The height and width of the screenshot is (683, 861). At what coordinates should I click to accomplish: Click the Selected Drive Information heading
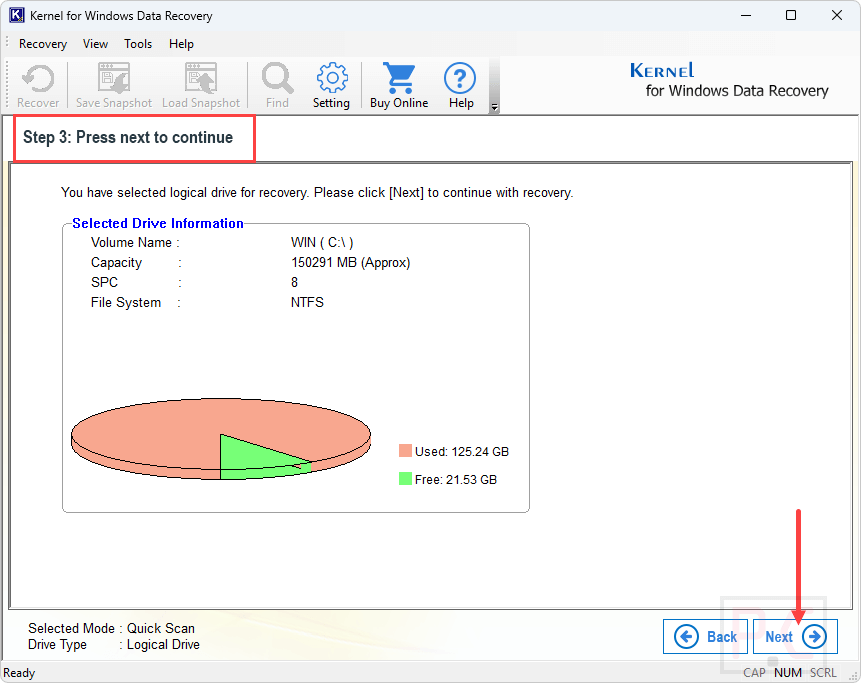[x=158, y=223]
